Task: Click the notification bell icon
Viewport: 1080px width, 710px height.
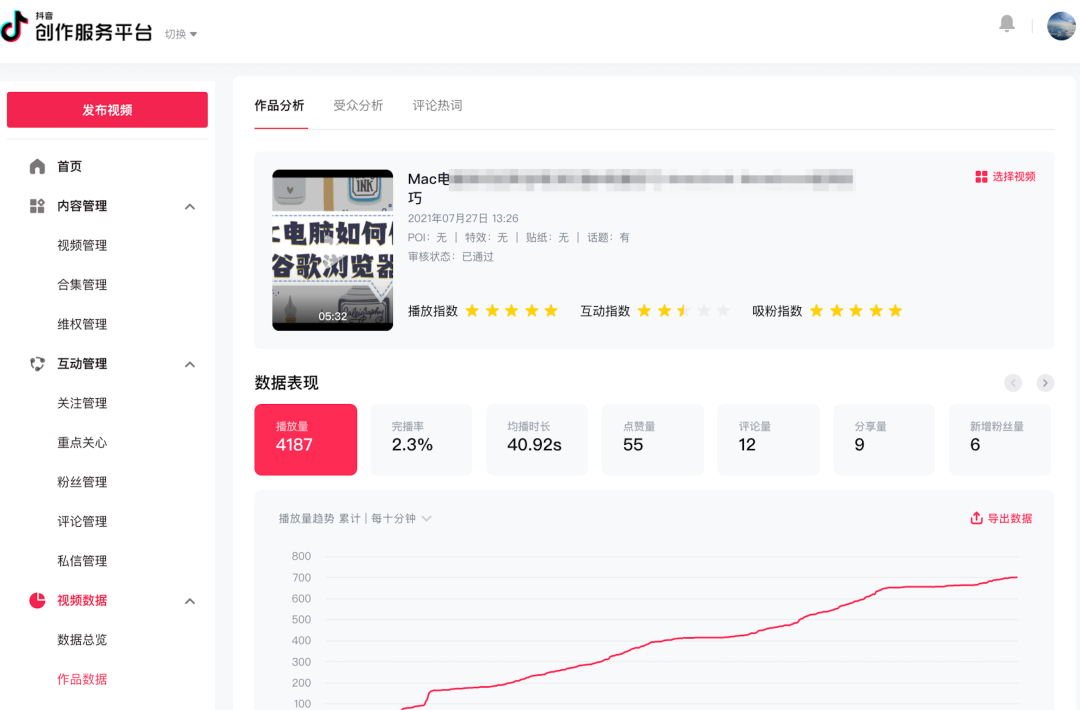Action: [x=1007, y=24]
